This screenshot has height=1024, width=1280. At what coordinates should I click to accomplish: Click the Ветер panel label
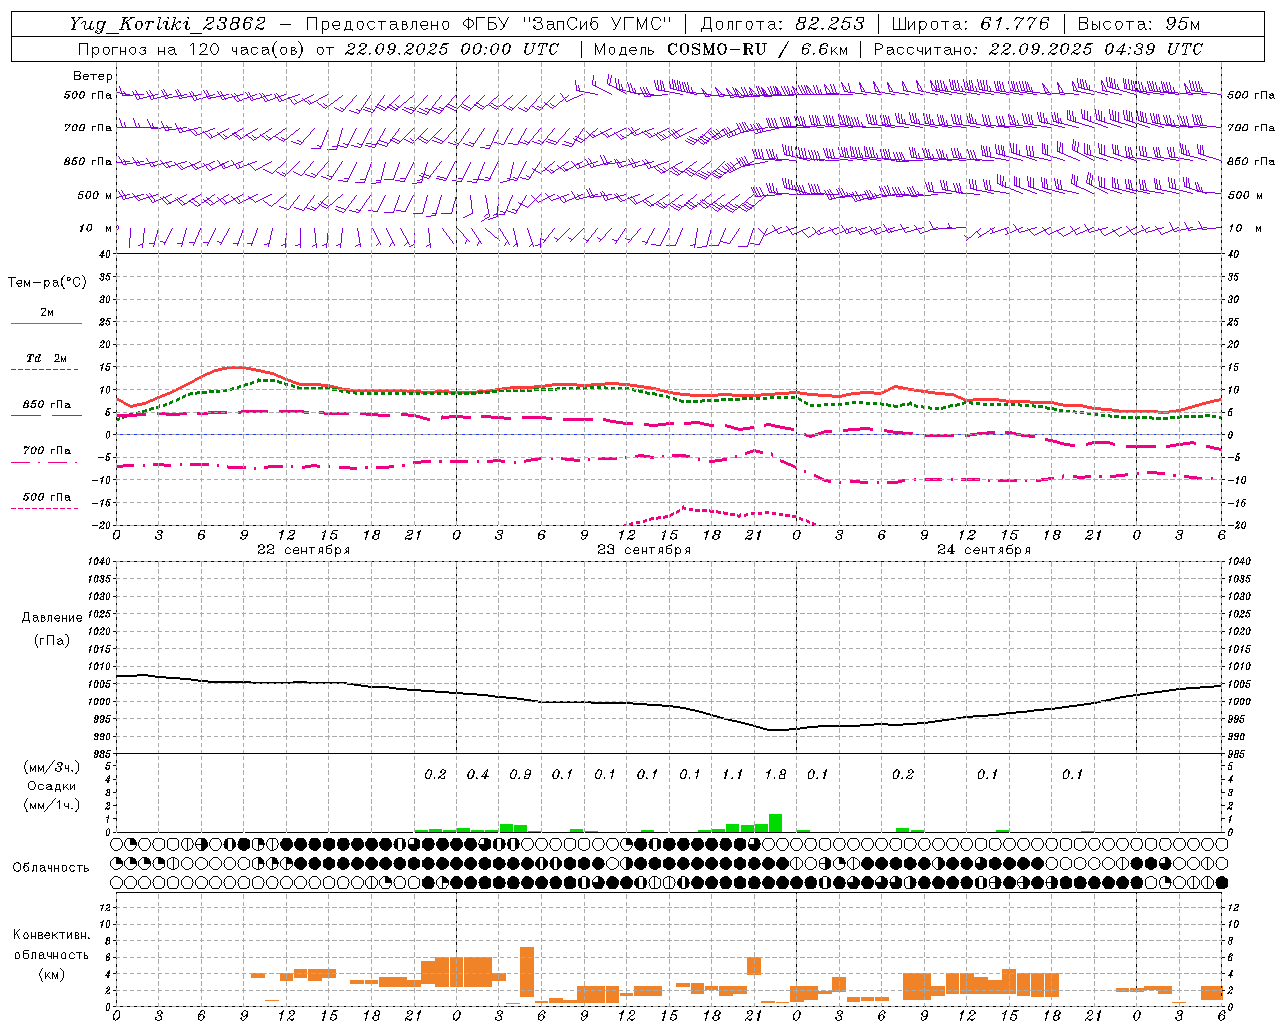click(92, 76)
